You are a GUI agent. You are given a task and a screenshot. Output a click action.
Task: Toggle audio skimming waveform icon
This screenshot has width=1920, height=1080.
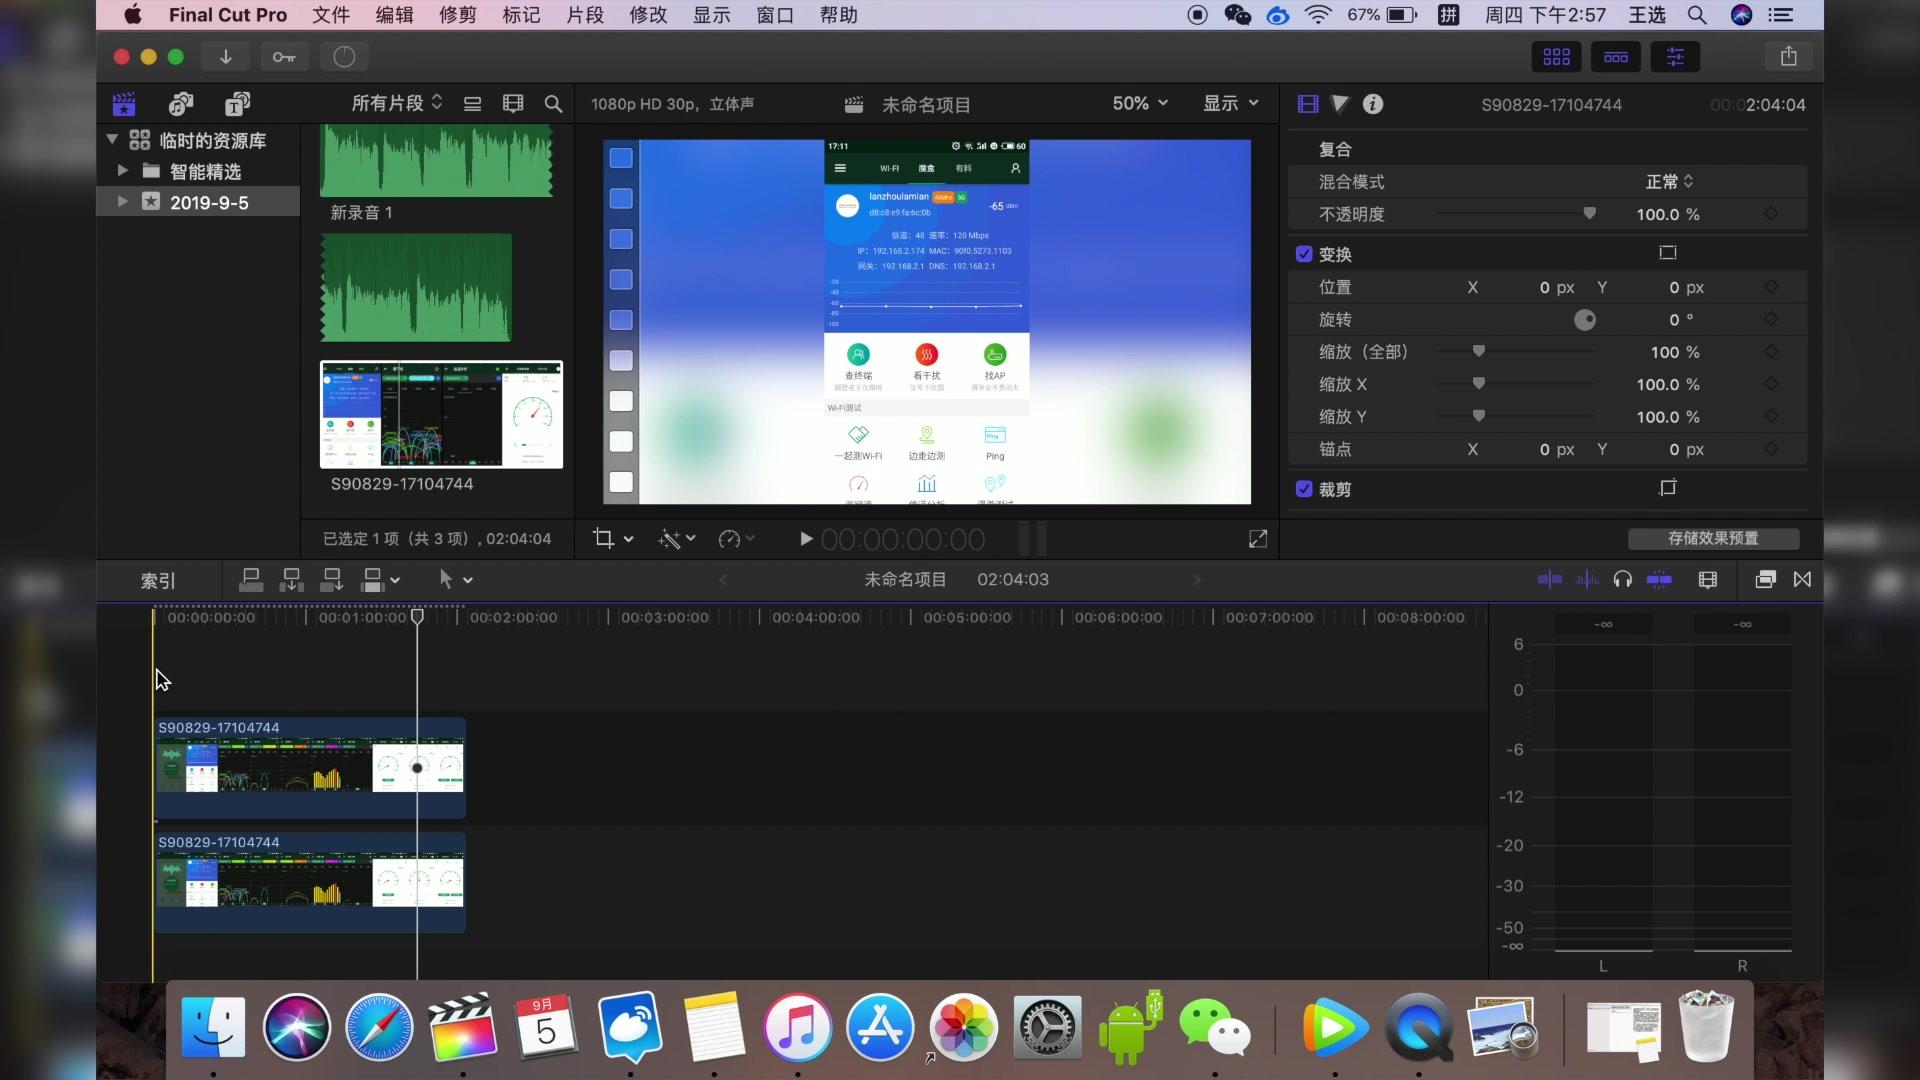[x=1587, y=580]
